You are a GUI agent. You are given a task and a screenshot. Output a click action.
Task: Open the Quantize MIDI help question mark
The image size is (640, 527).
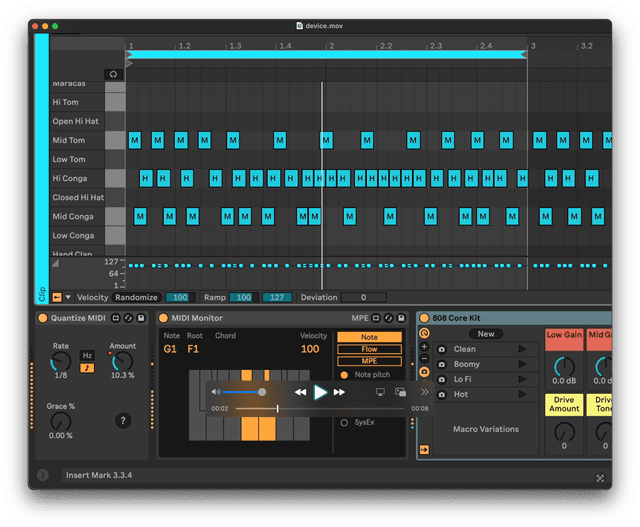123,420
